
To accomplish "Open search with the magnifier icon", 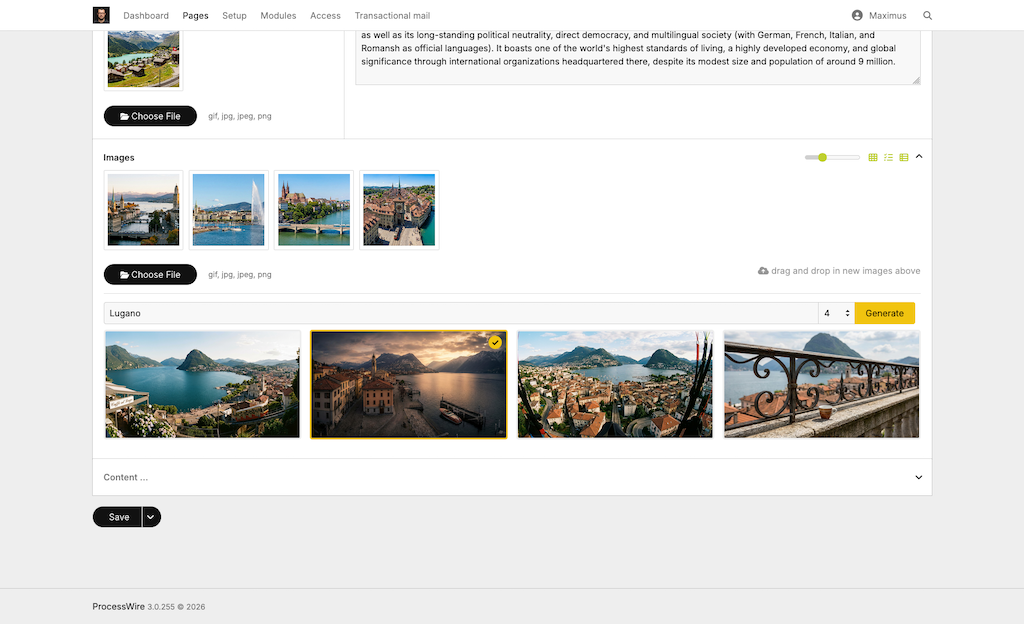I will tap(928, 16).
